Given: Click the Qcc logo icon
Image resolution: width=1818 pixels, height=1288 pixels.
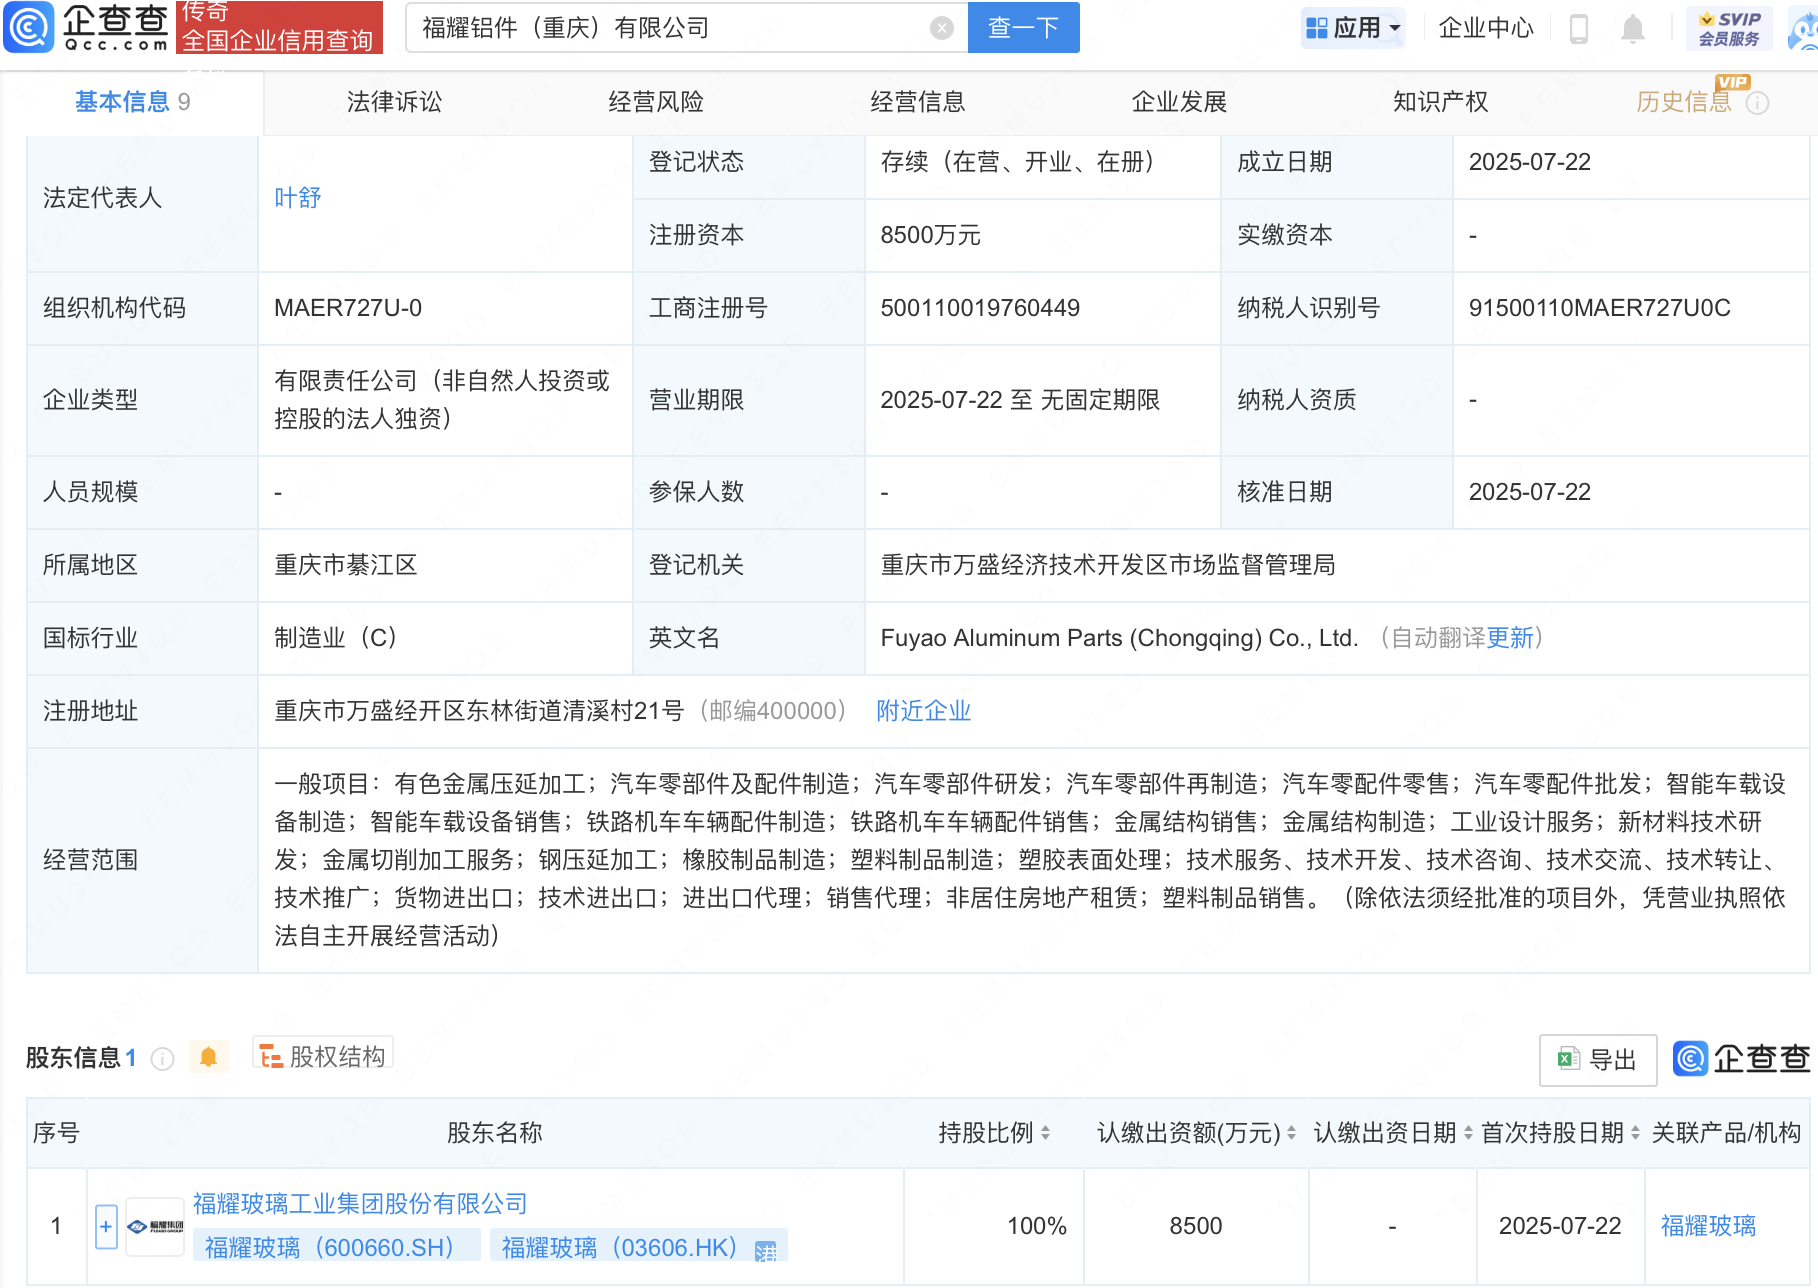Looking at the screenshot, I should point(29,27).
